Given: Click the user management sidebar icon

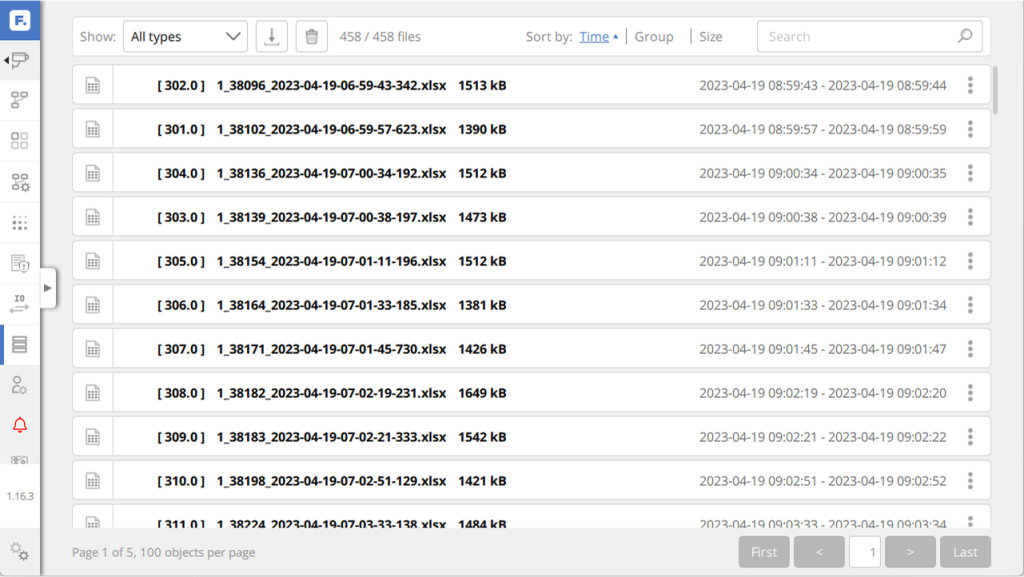Looking at the screenshot, I should click(19, 385).
